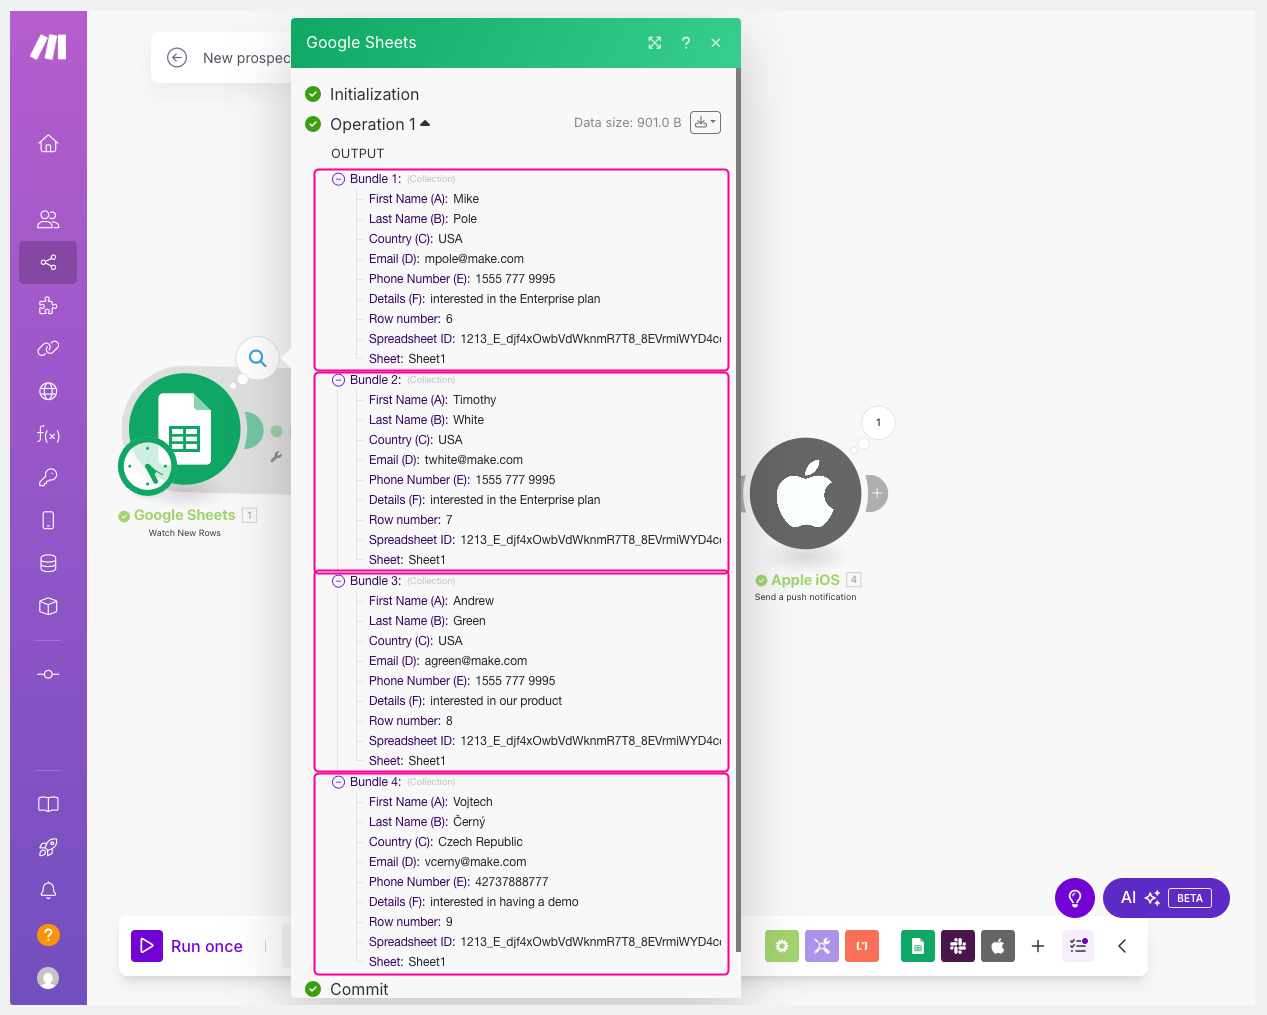Click the email vcerny@make.com in Bundle 4
This screenshot has width=1267, height=1015.
pyautogui.click(x=475, y=862)
